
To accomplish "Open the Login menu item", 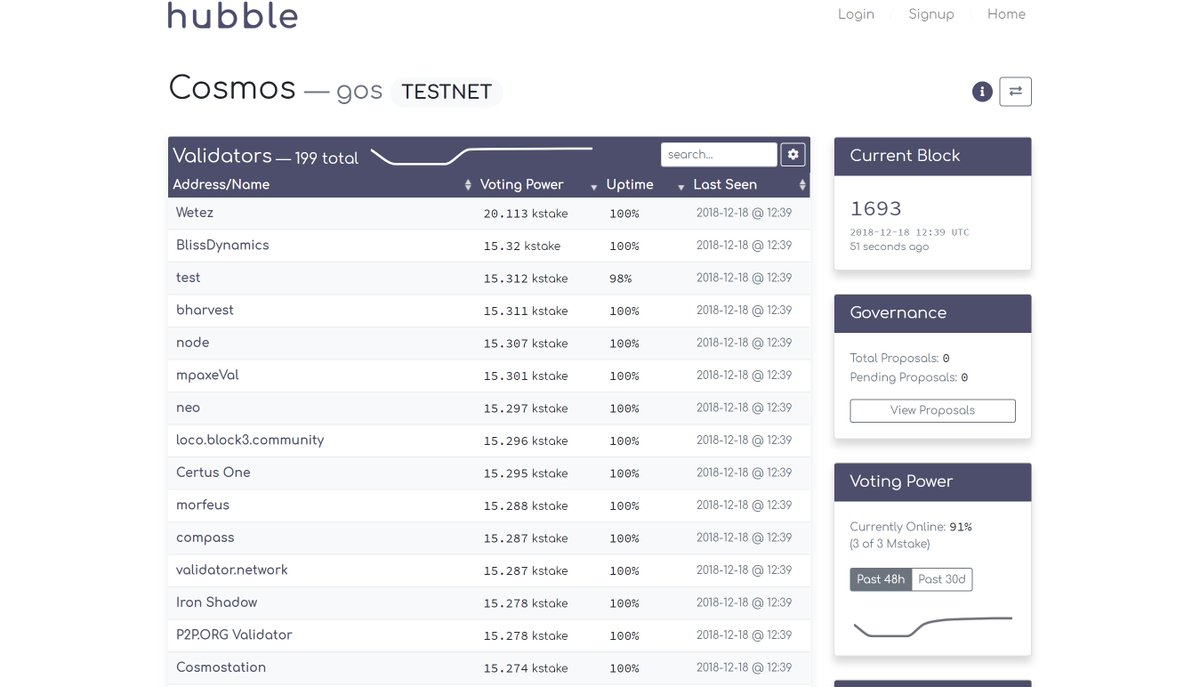I will (x=855, y=14).
